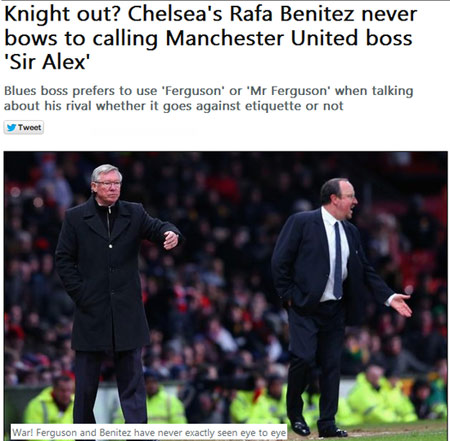Viewport: 450px width, 441px height.
Task: Click the Tweet button label
Action: tap(29, 127)
